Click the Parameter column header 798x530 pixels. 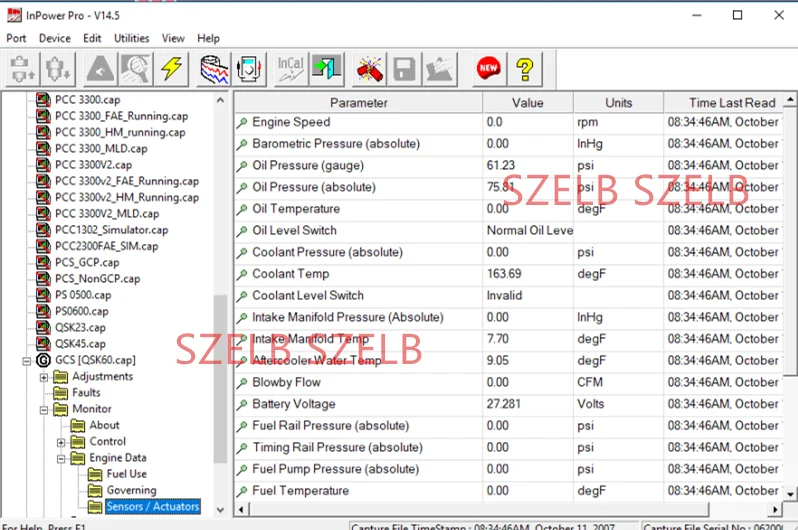[x=358, y=103]
